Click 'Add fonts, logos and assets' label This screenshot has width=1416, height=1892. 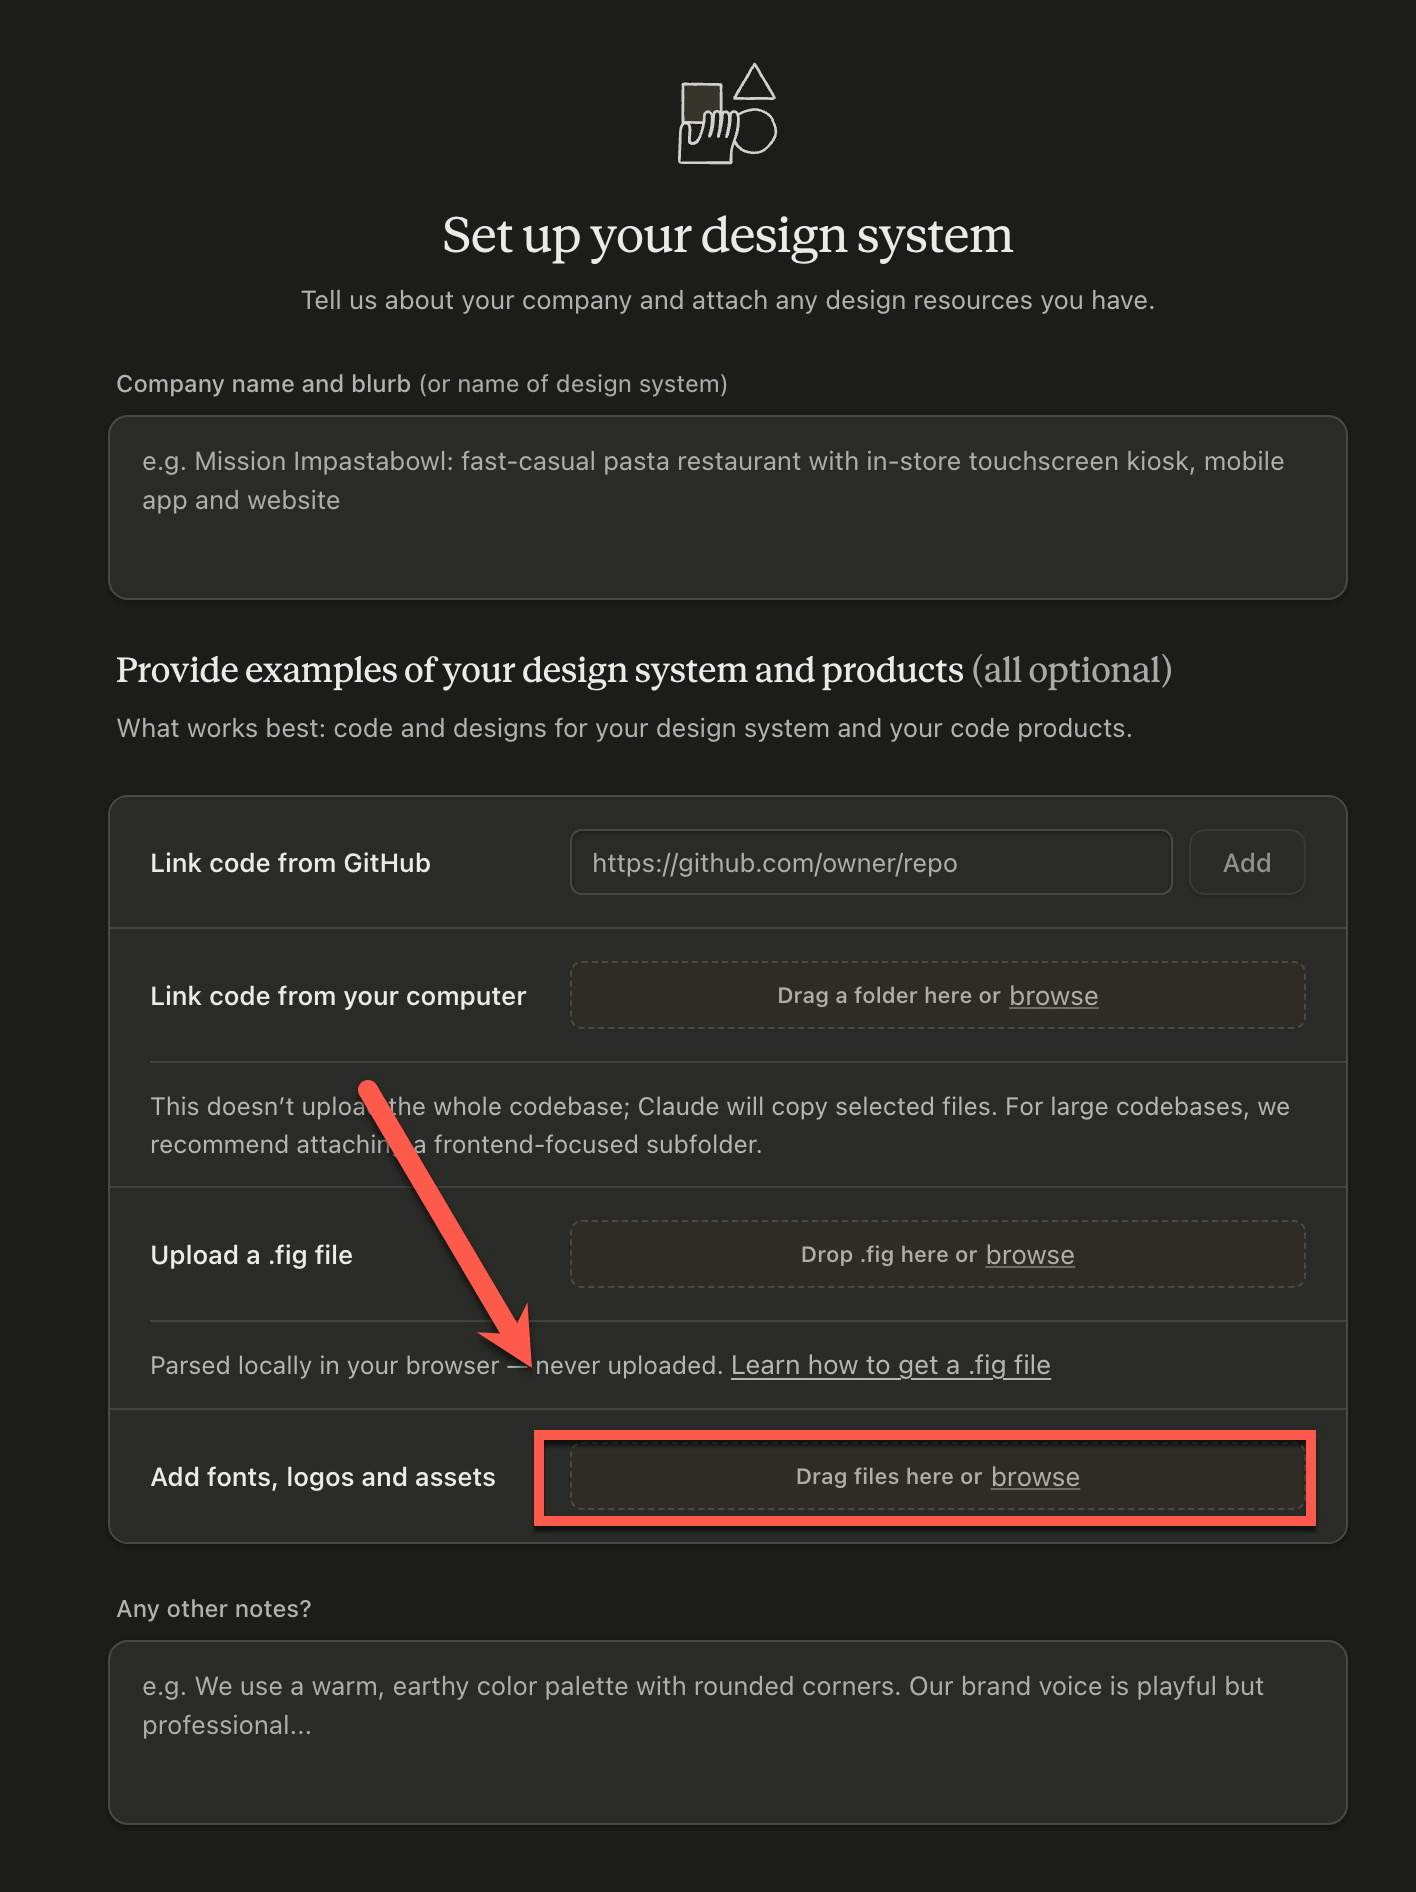click(x=323, y=1477)
